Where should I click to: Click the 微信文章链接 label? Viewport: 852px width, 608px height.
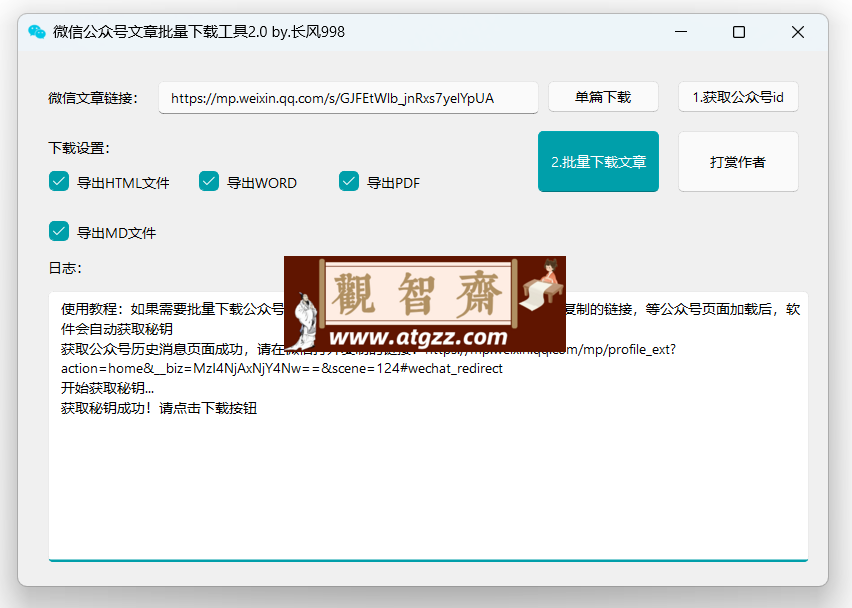pyautogui.click(x=93, y=98)
